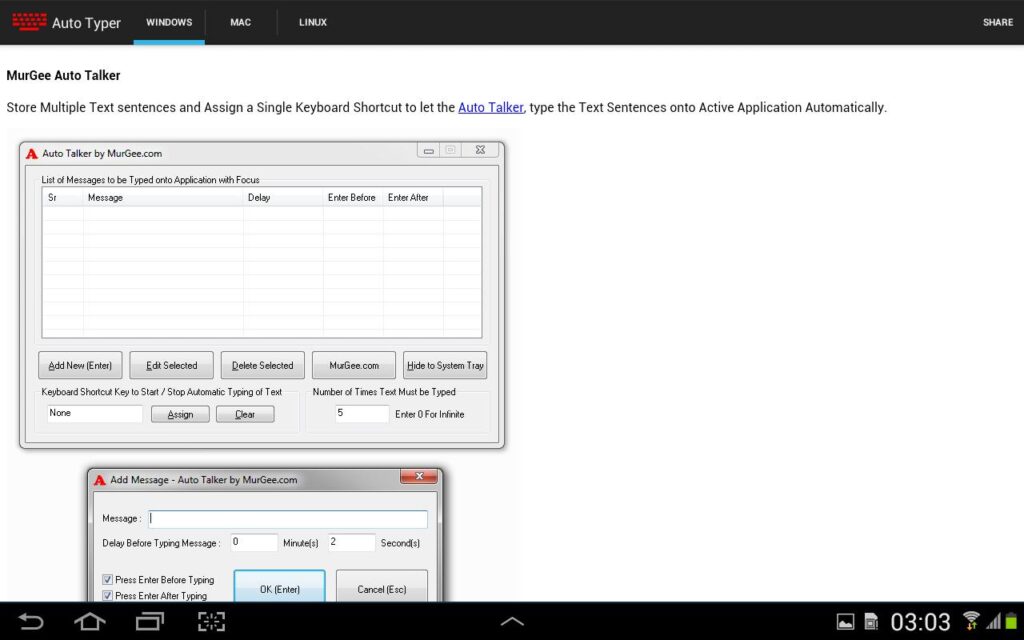Tap the SD card notification icon
Viewport: 1024px width, 640px height.
871,622
